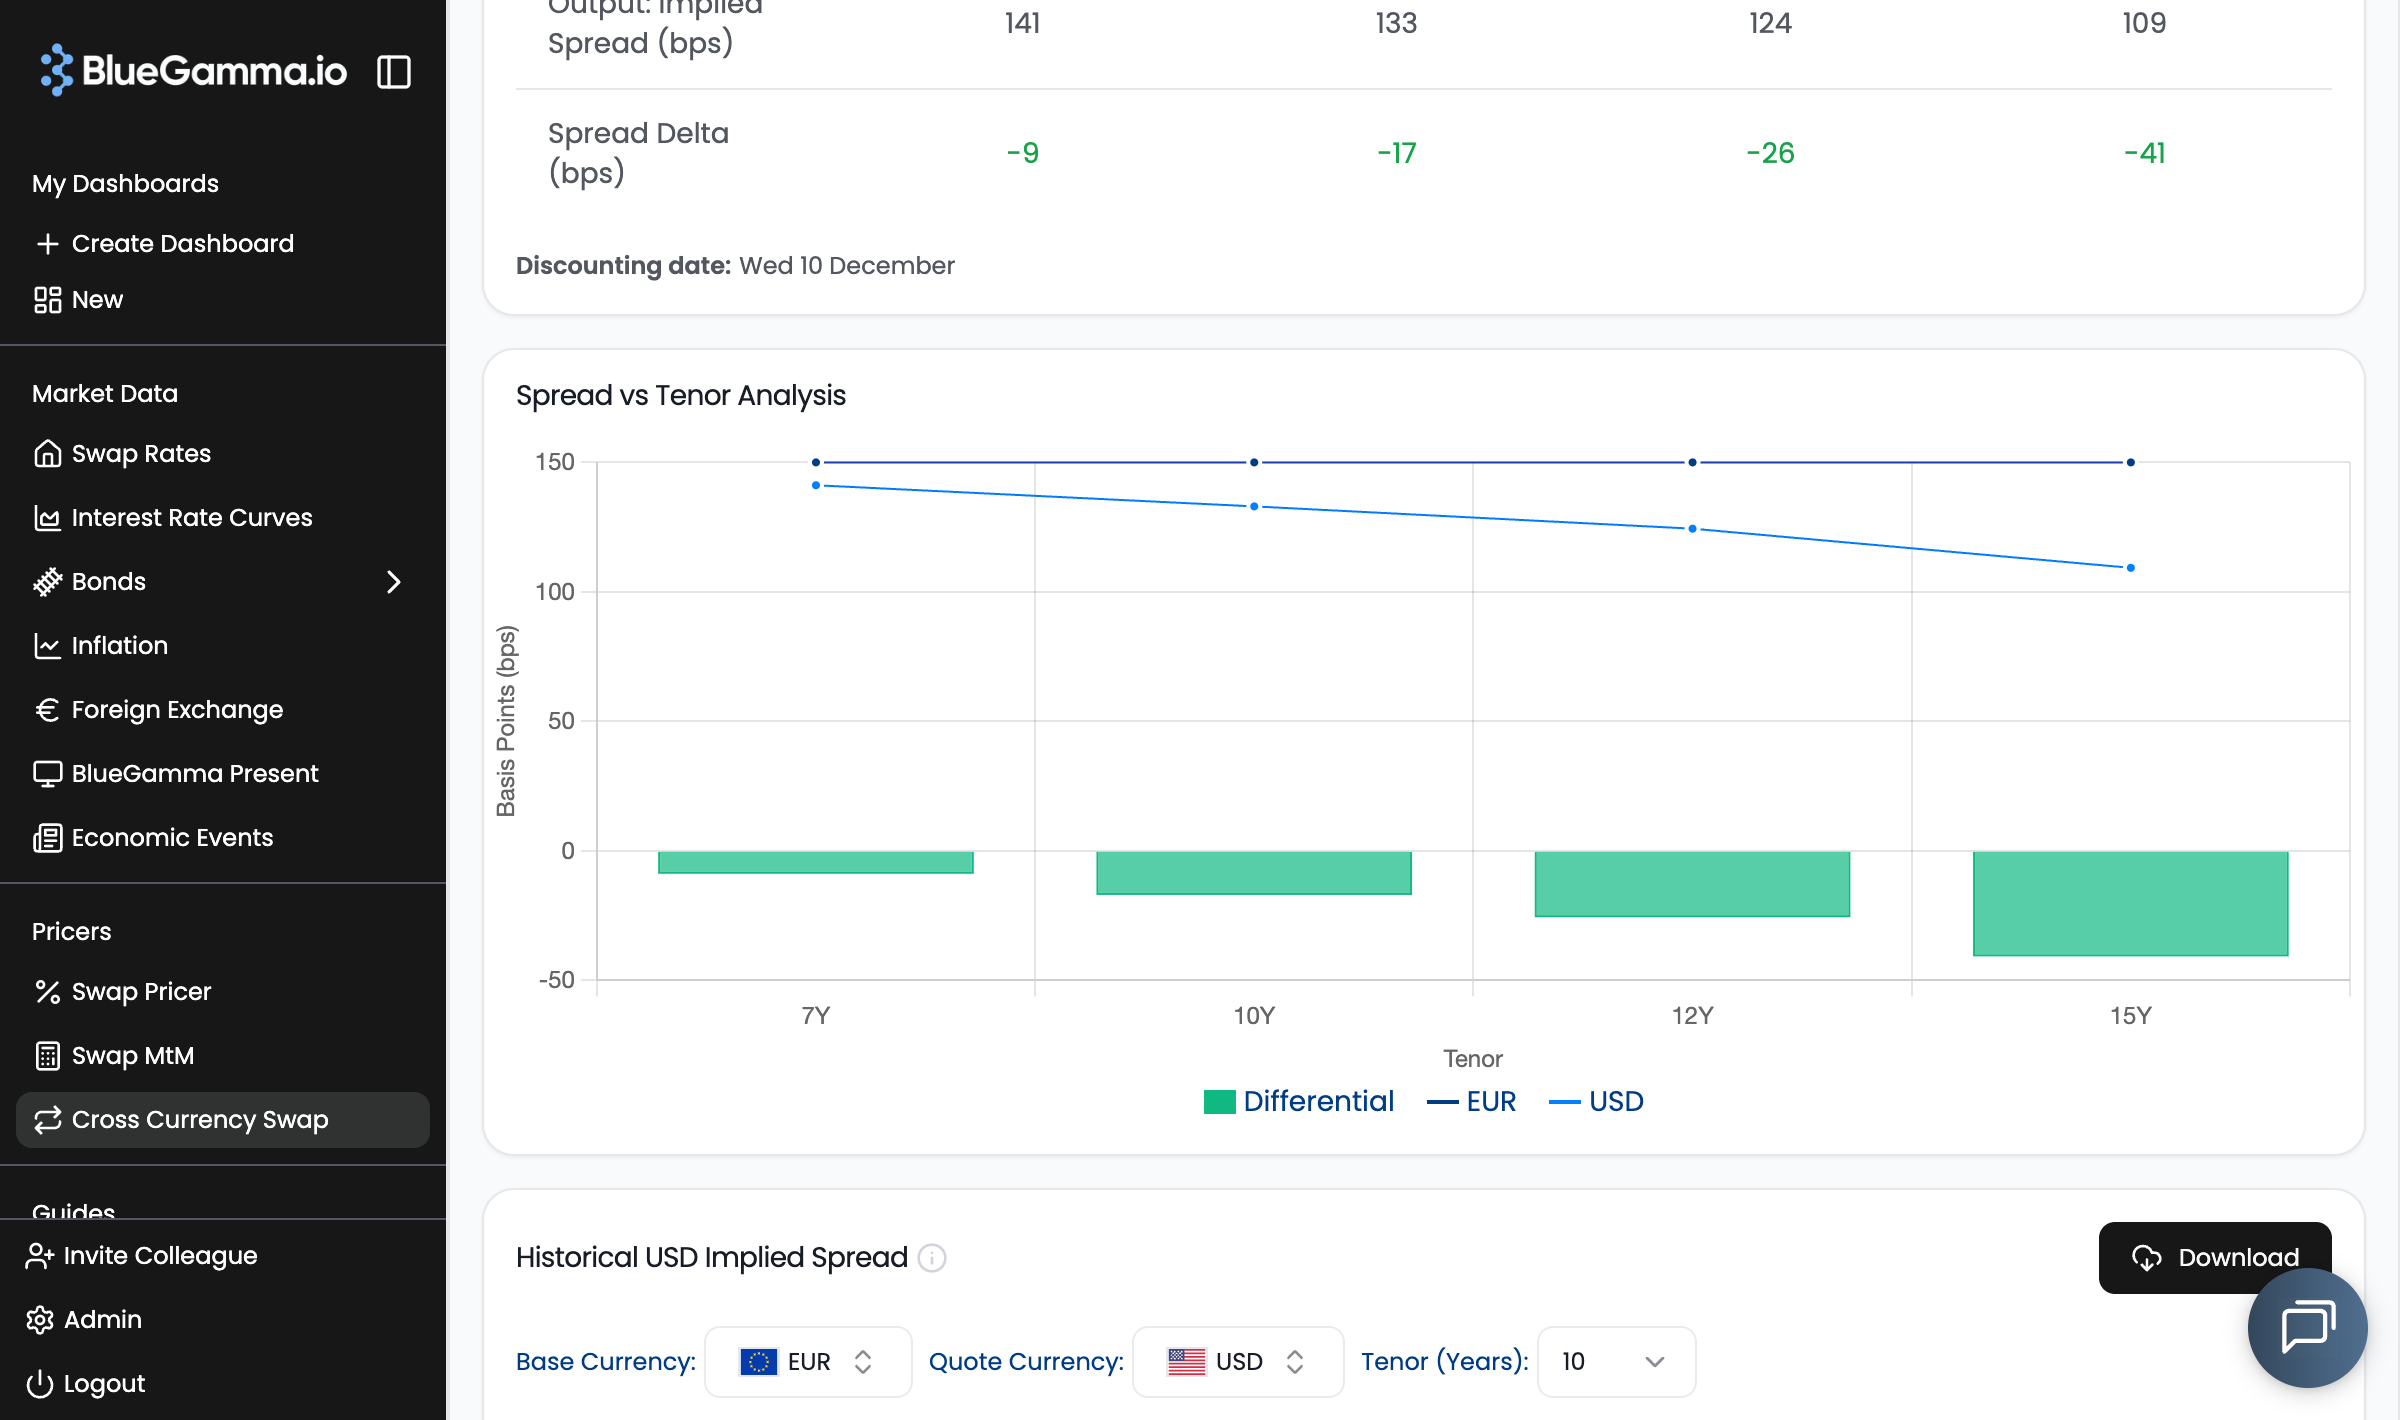Toggle the USD line visibility
Image resolution: width=2400 pixels, height=1420 pixels.
click(x=1597, y=1100)
